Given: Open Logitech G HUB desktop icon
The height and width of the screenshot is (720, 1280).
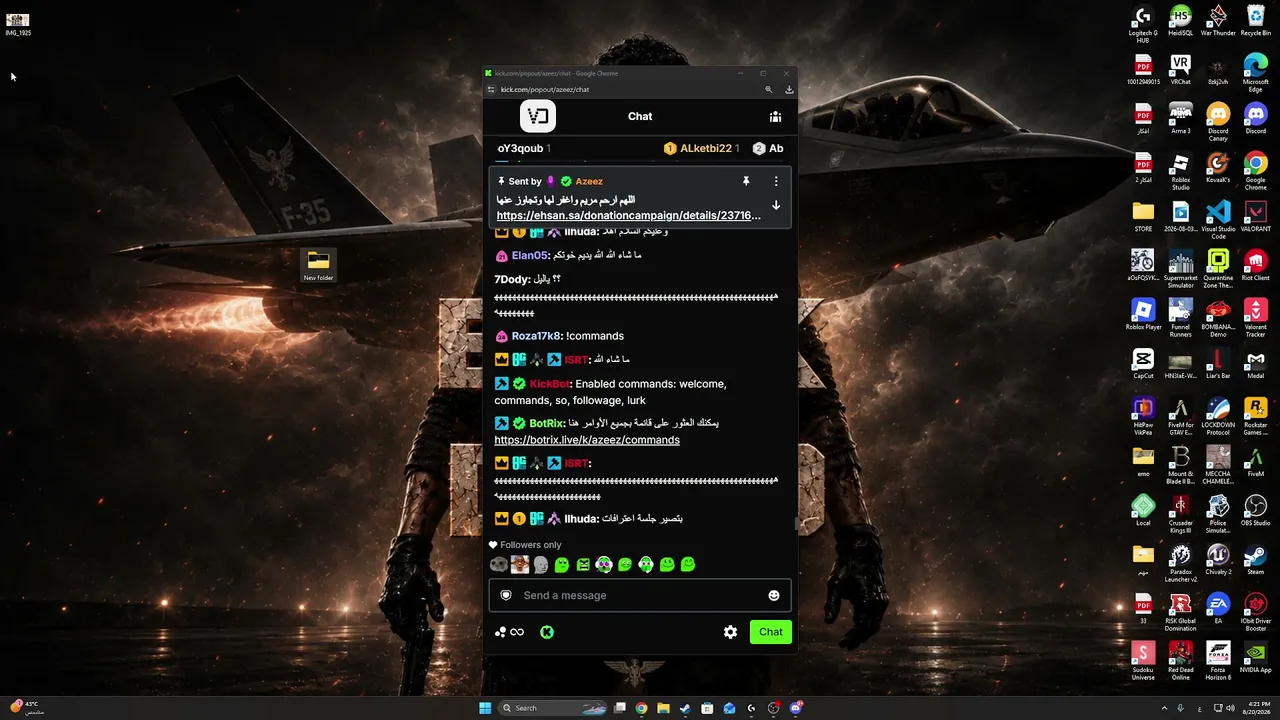Looking at the screenshot, I should [1143, 25].
